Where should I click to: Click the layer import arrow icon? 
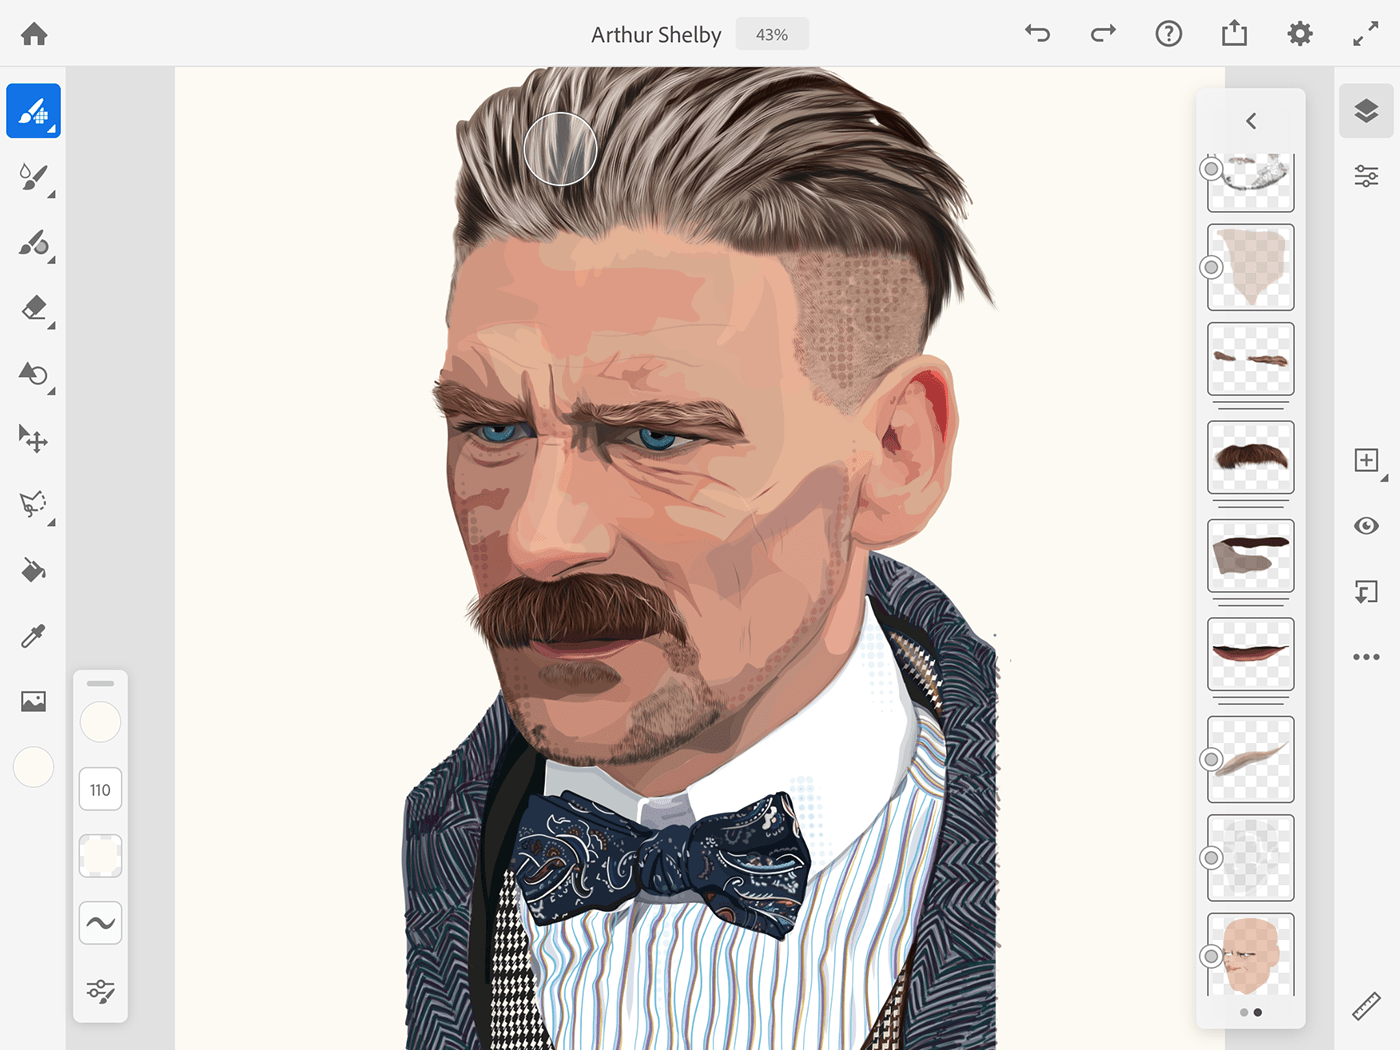[1366, 592]
